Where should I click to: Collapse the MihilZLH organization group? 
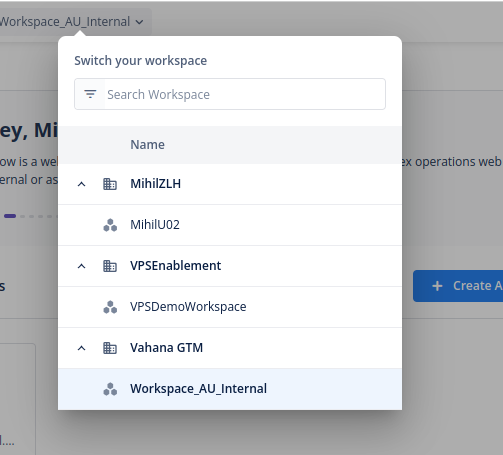pos(81,184)
